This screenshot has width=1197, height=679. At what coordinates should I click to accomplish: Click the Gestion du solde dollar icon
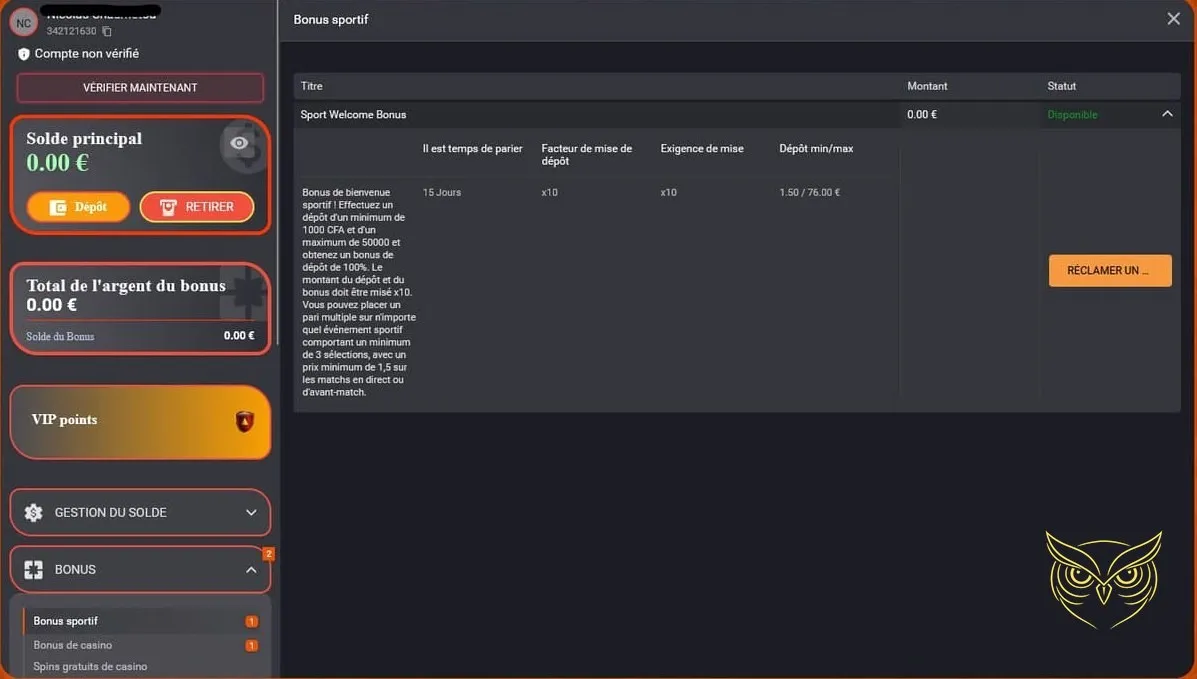(x=34, y=513)
